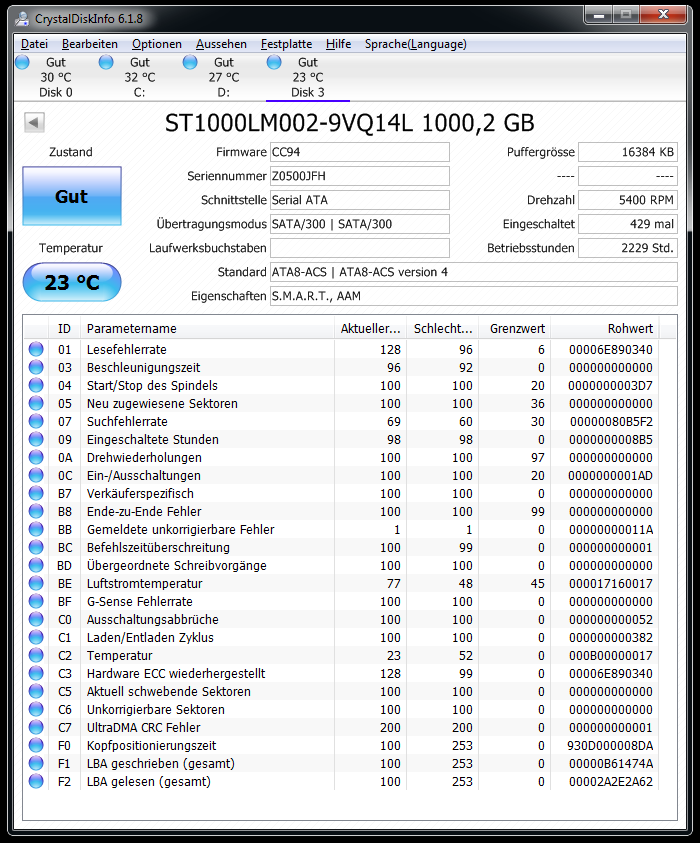Click the blue orb beside Suchfehlerrate
700x843 pixels.
tap(36, 422)
